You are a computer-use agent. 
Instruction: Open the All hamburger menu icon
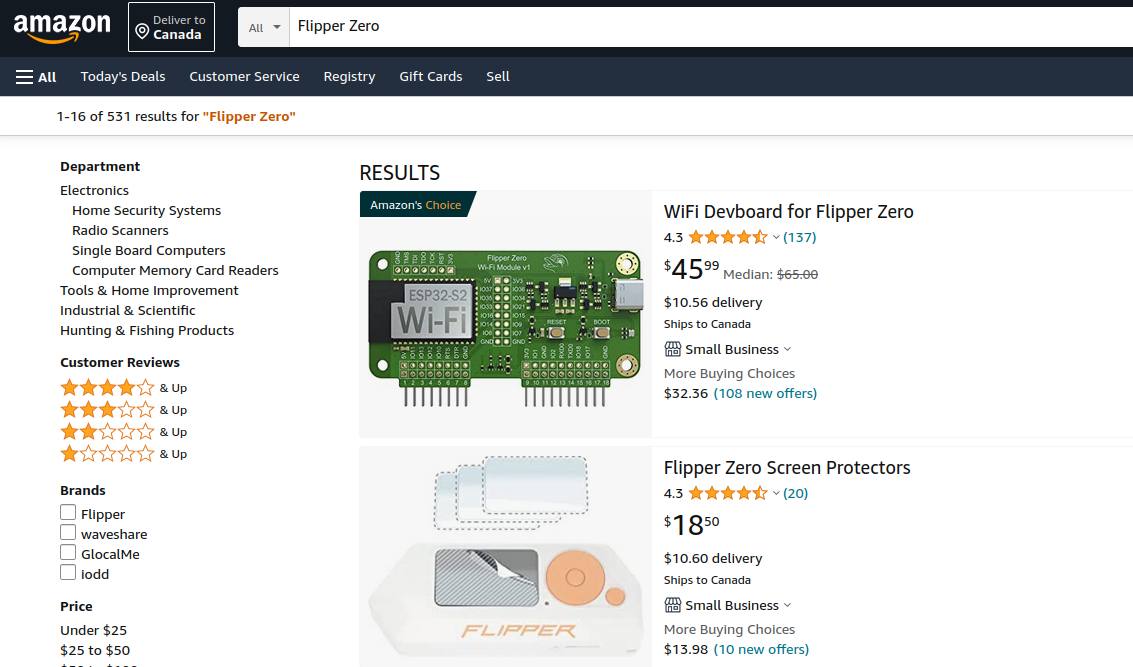click(x=25, y=77)
